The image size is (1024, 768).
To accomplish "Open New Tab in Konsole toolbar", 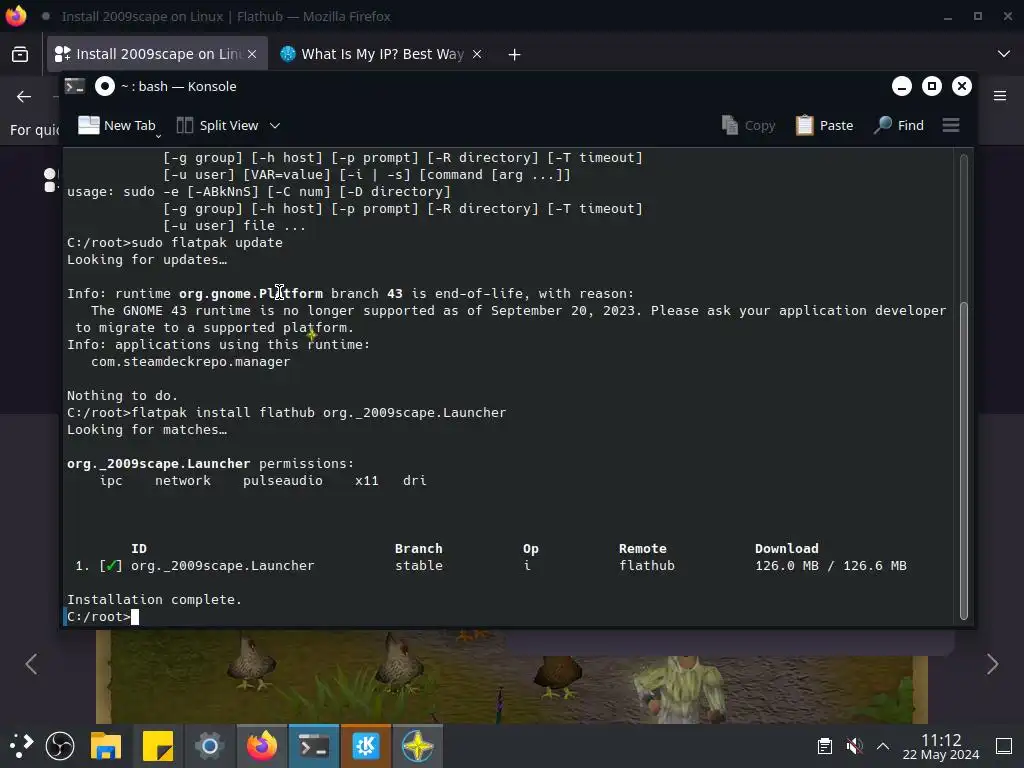I will 116,125.
